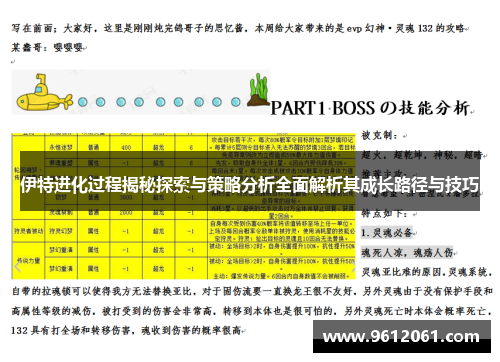Click the green seaweed illustration

258,90
